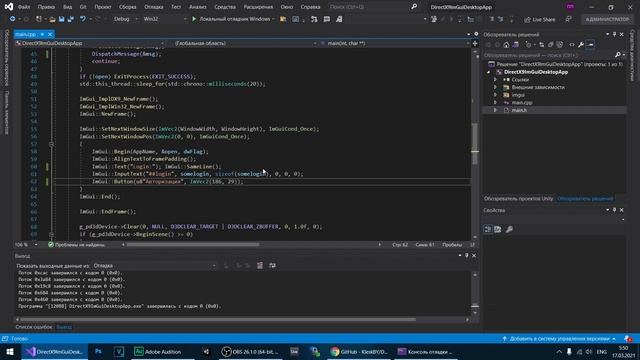
Task: Click Добавить в систему управления версиями
Action: tap(559, 339)
